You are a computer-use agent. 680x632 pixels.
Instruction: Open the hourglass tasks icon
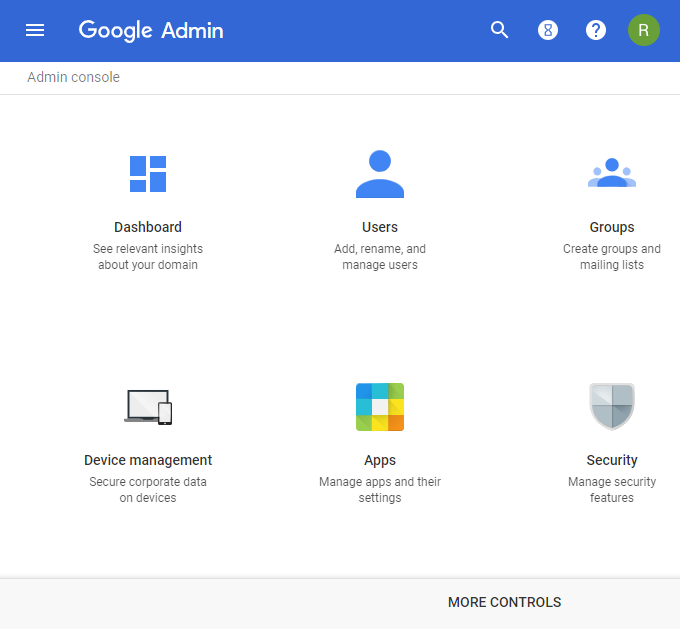click(548, 30)
